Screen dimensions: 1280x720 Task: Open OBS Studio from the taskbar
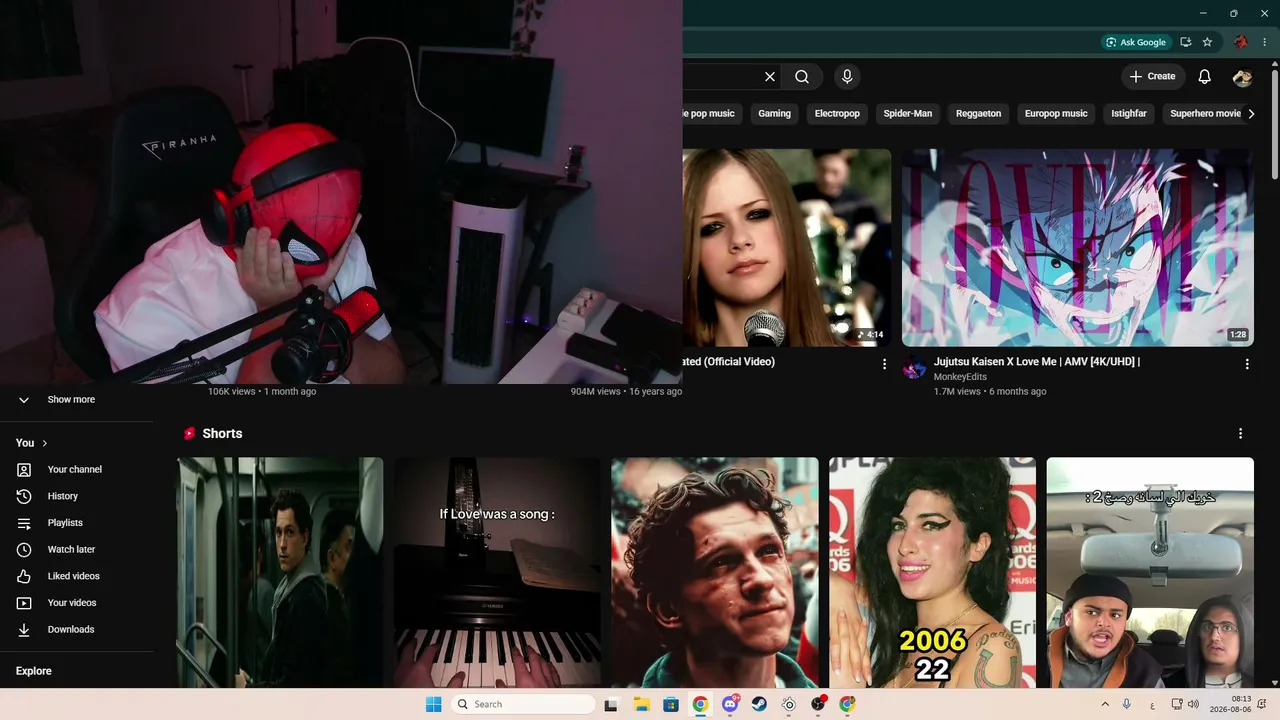pyautogui.click(x=818, y=704)
